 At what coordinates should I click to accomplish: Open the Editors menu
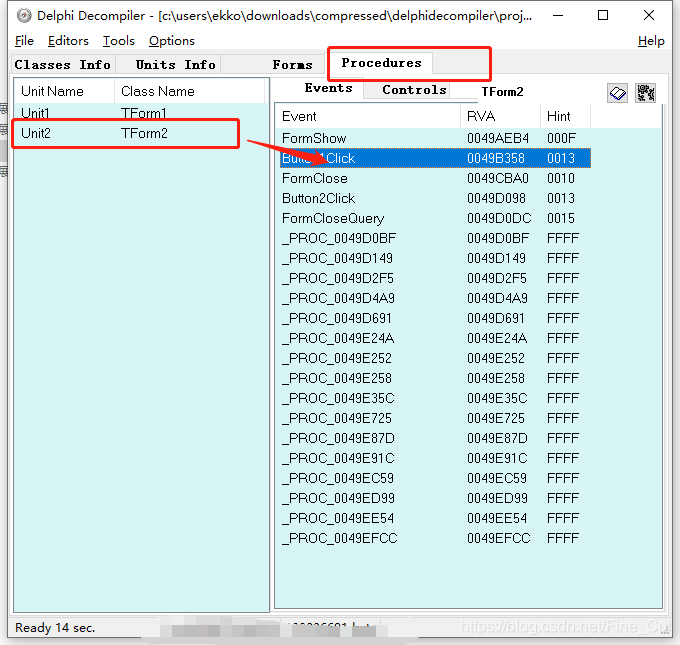[x=68, y=41]
